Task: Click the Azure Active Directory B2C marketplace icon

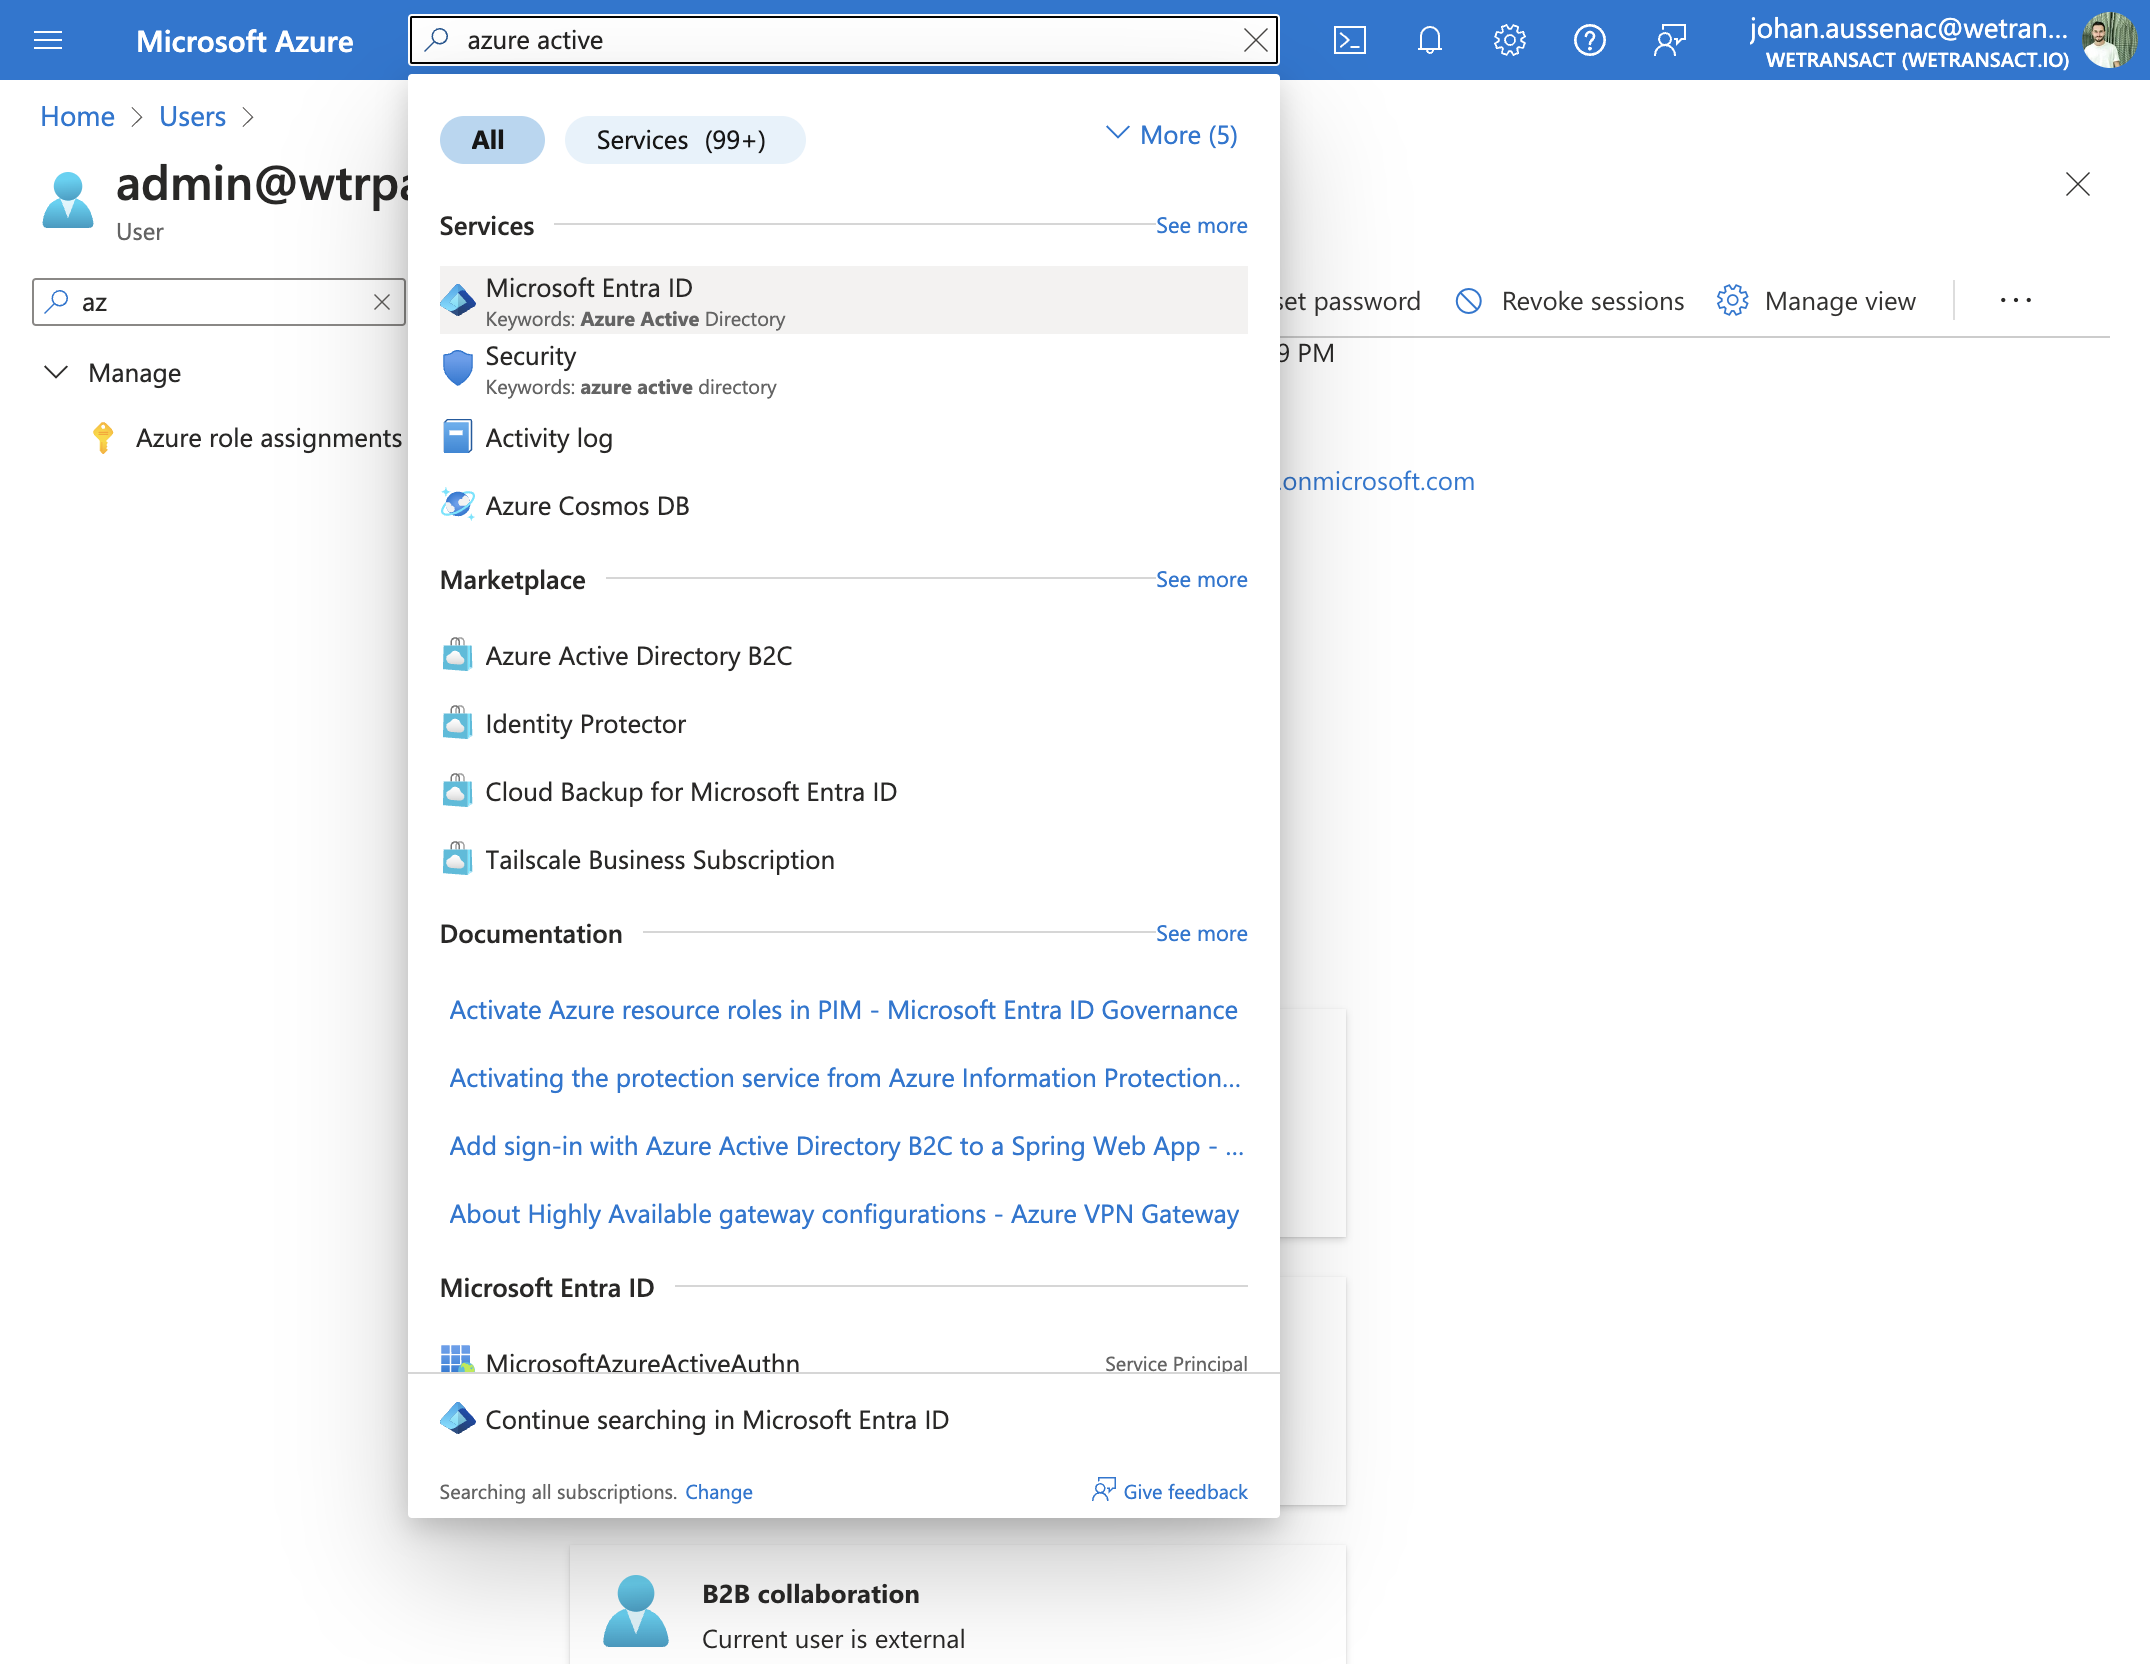Action: [458, 655]
